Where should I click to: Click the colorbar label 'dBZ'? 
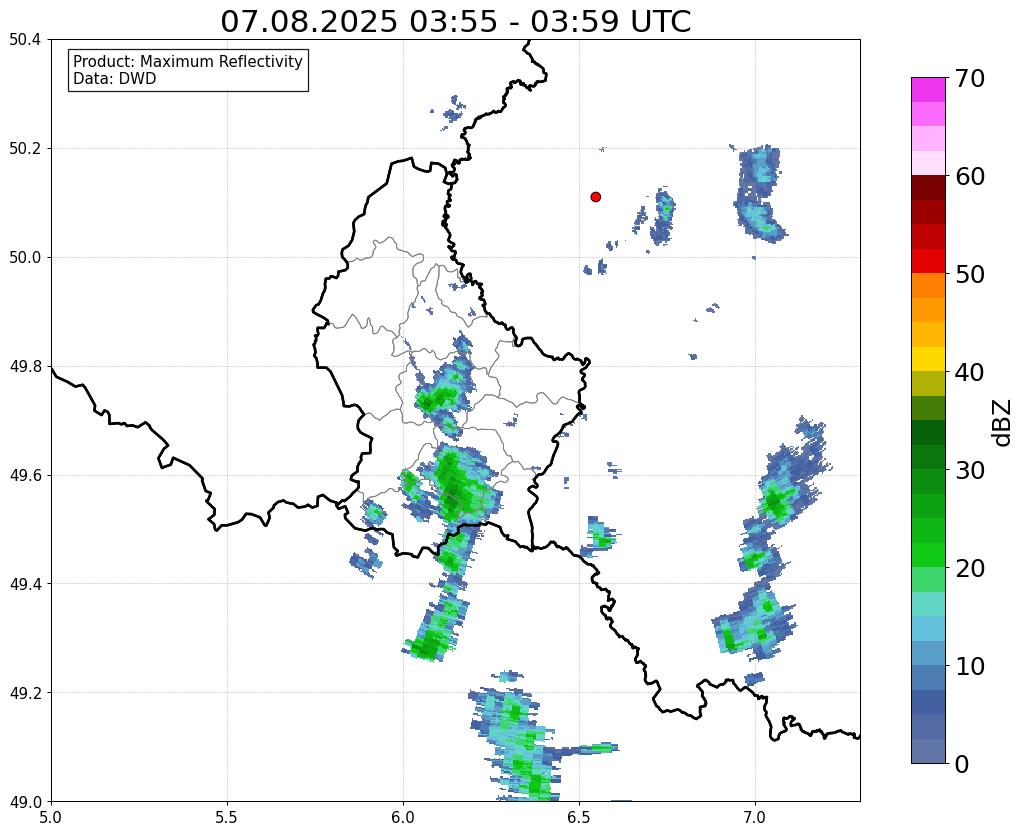pos(1003,422)
